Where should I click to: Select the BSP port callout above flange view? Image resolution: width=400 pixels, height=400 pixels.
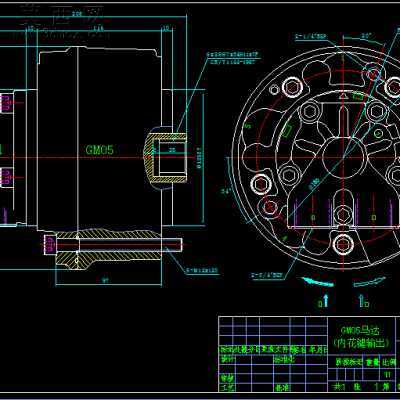(x=310, y=36)
